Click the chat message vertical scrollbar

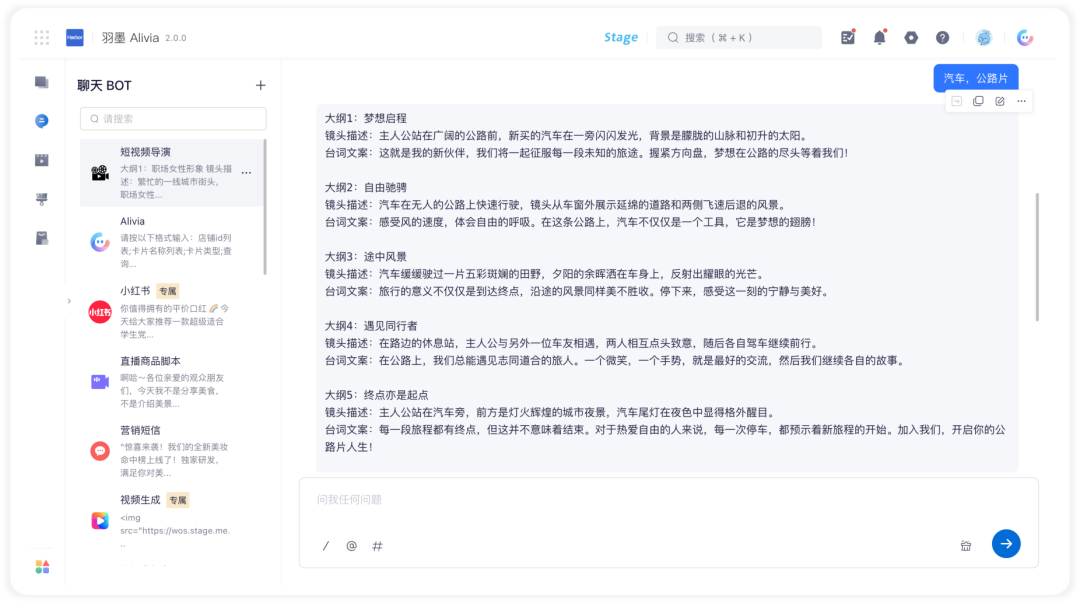[x=1037, y=256]
